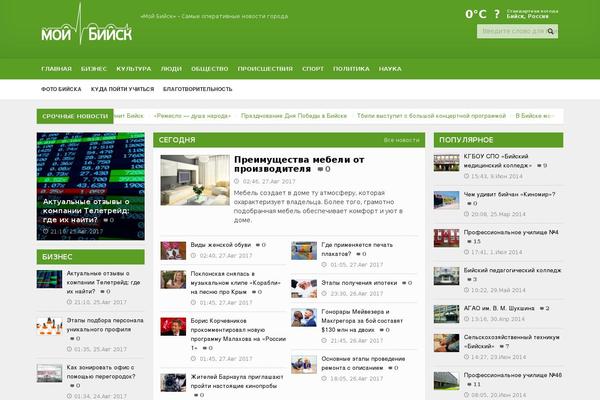Click the furniture interior thumbnail
The height and width of the screenshot is (400, 600).
(195, 180)
